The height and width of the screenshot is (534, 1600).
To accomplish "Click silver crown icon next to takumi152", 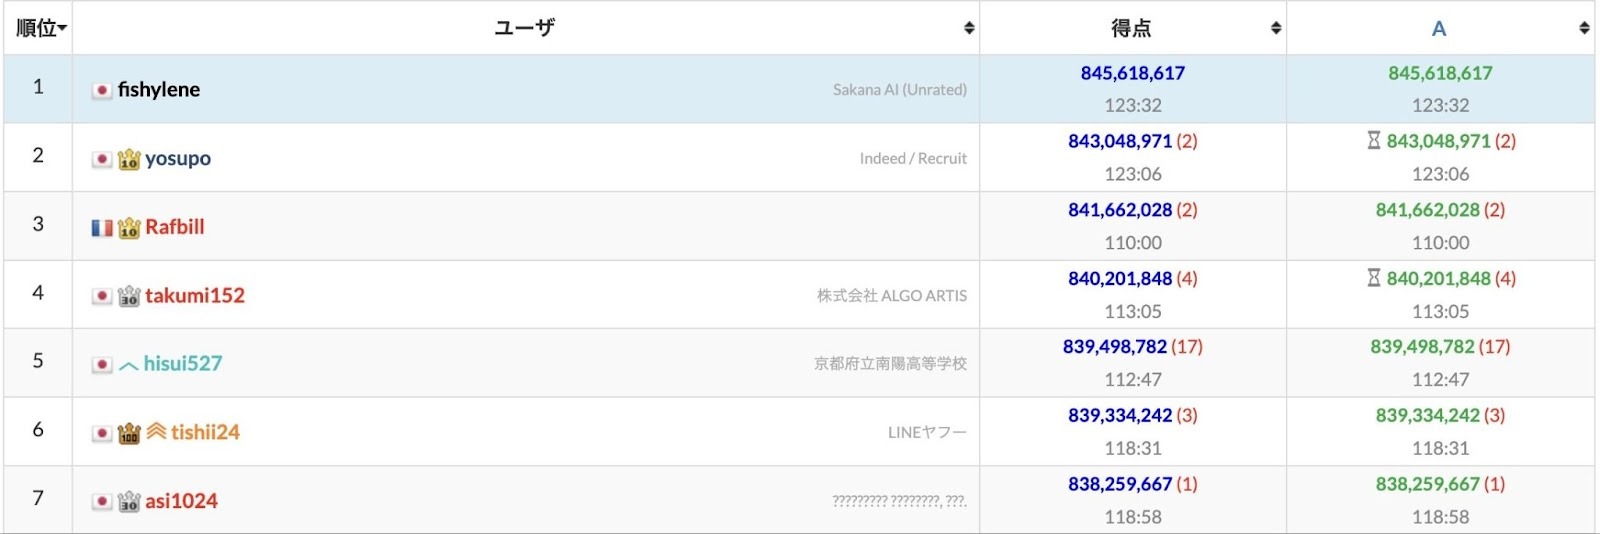I will [x=129, y=296].
